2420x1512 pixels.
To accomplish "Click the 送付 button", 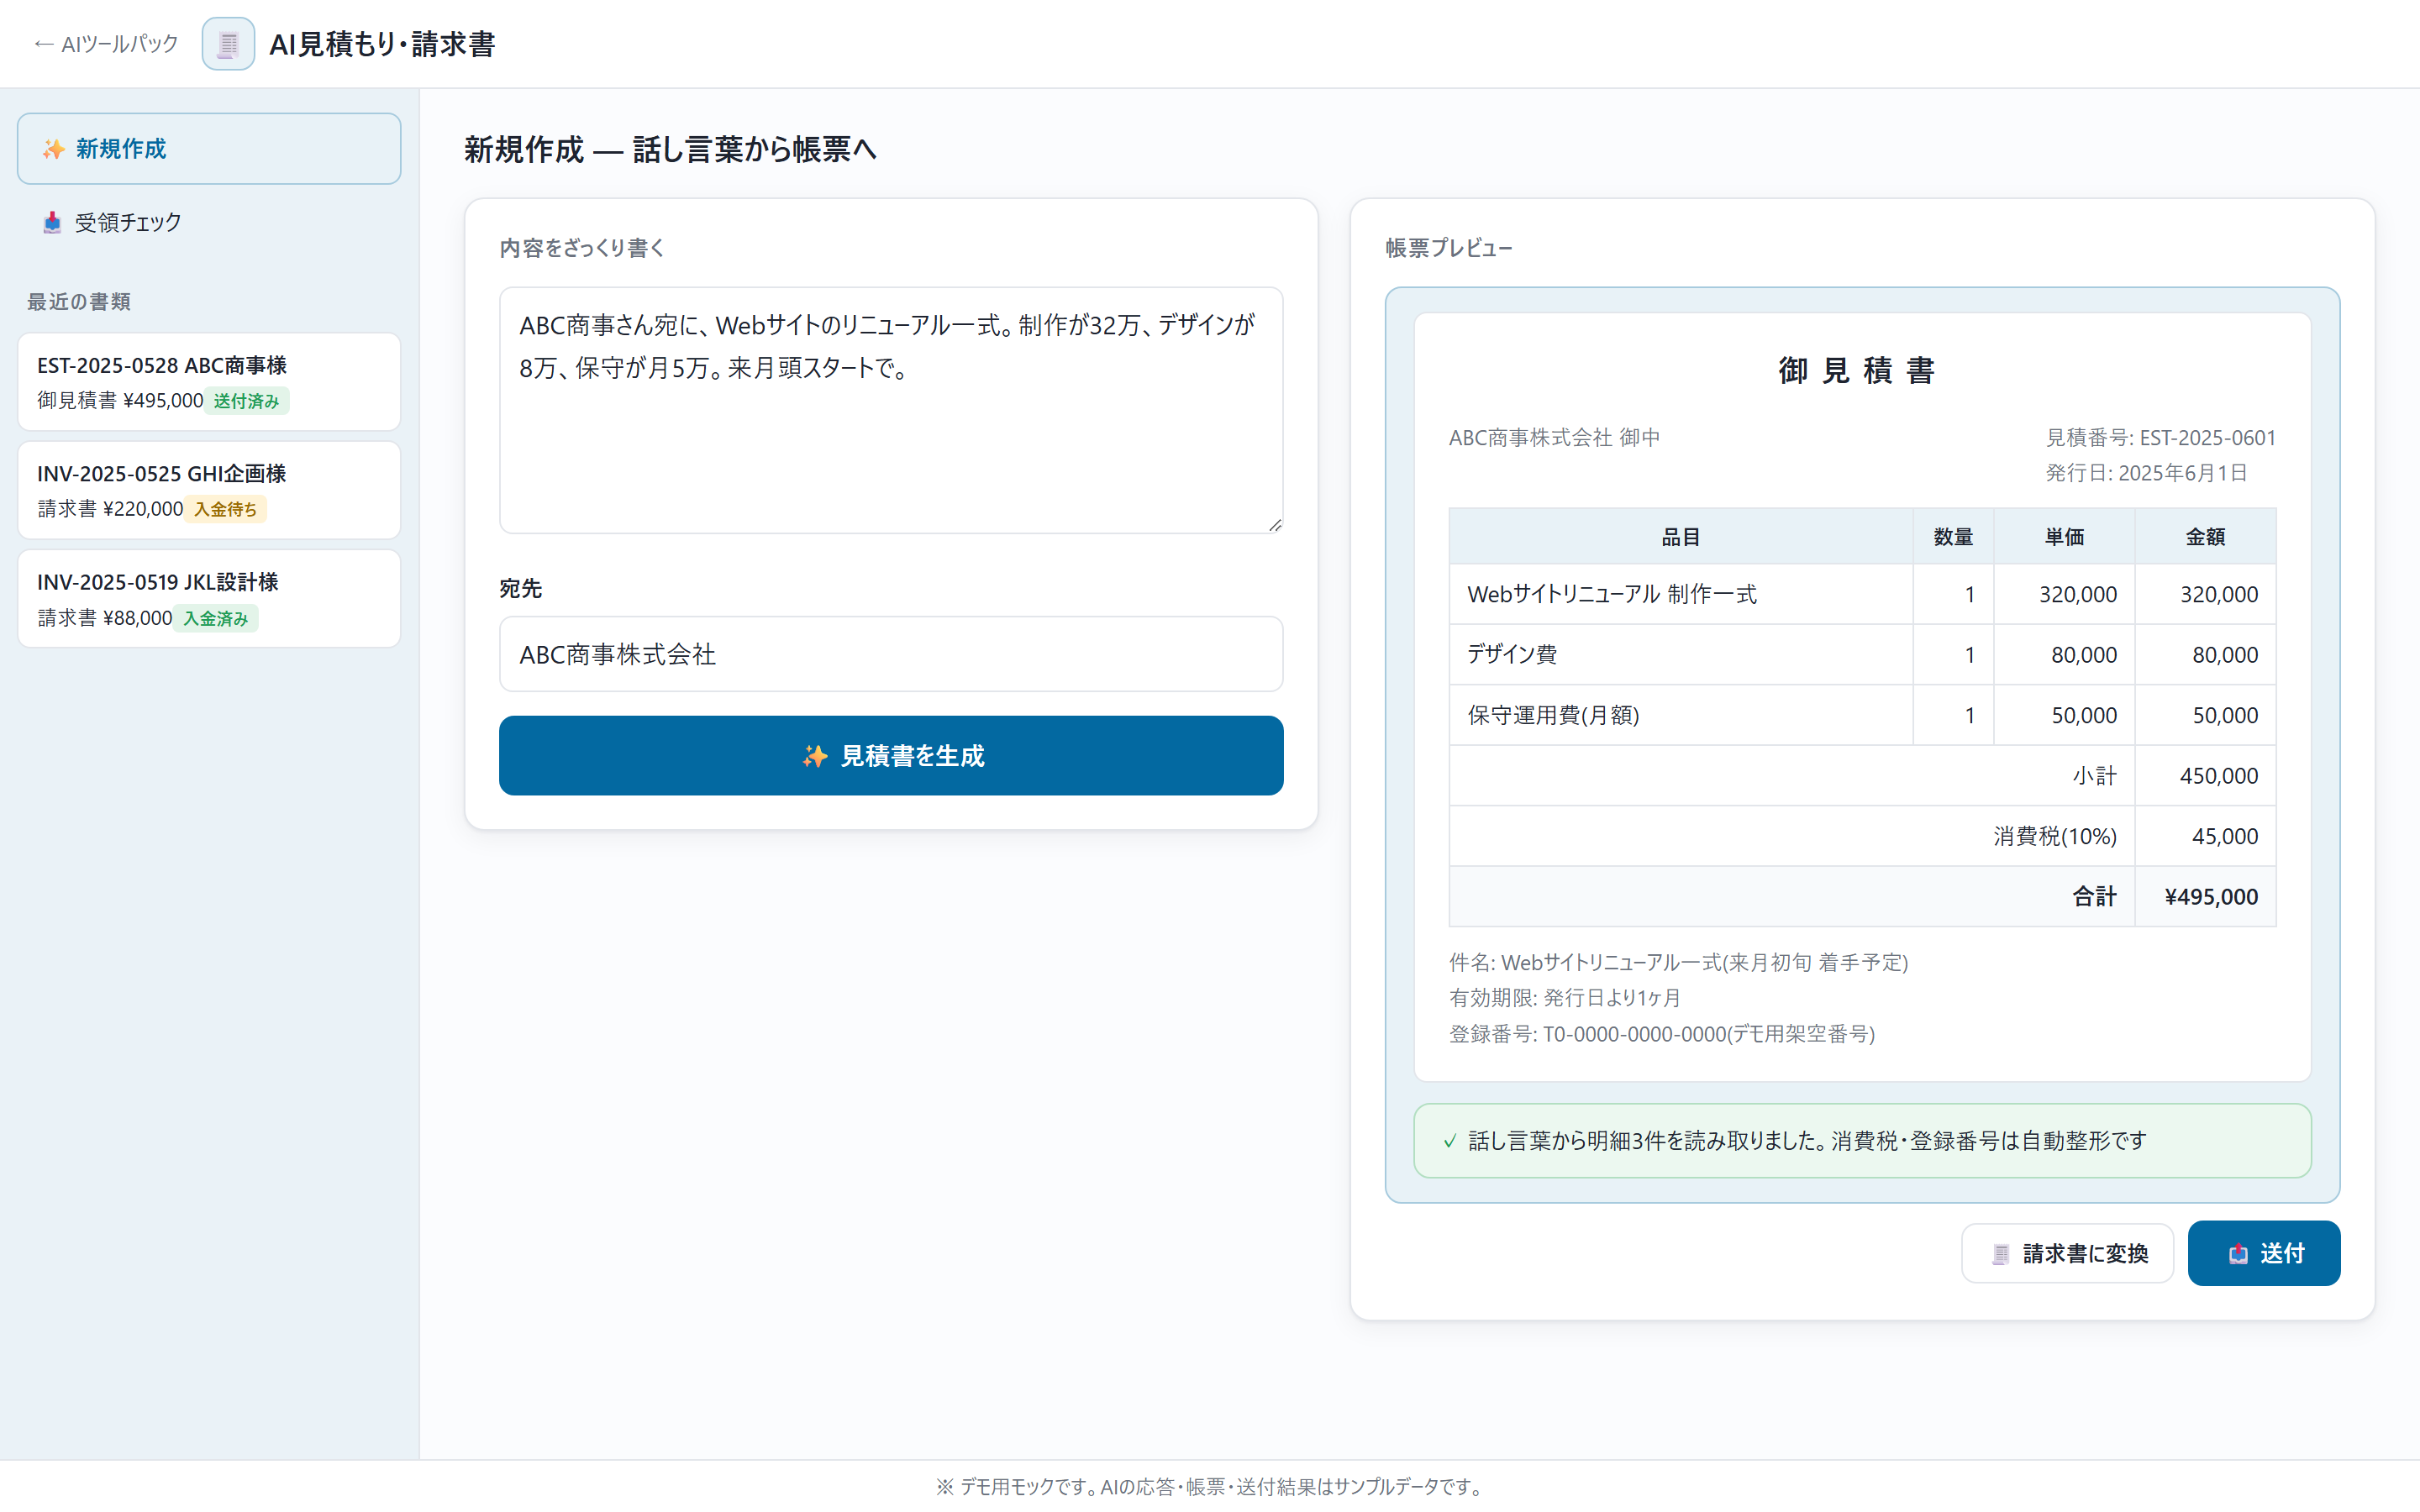I will (2264, 1253).
